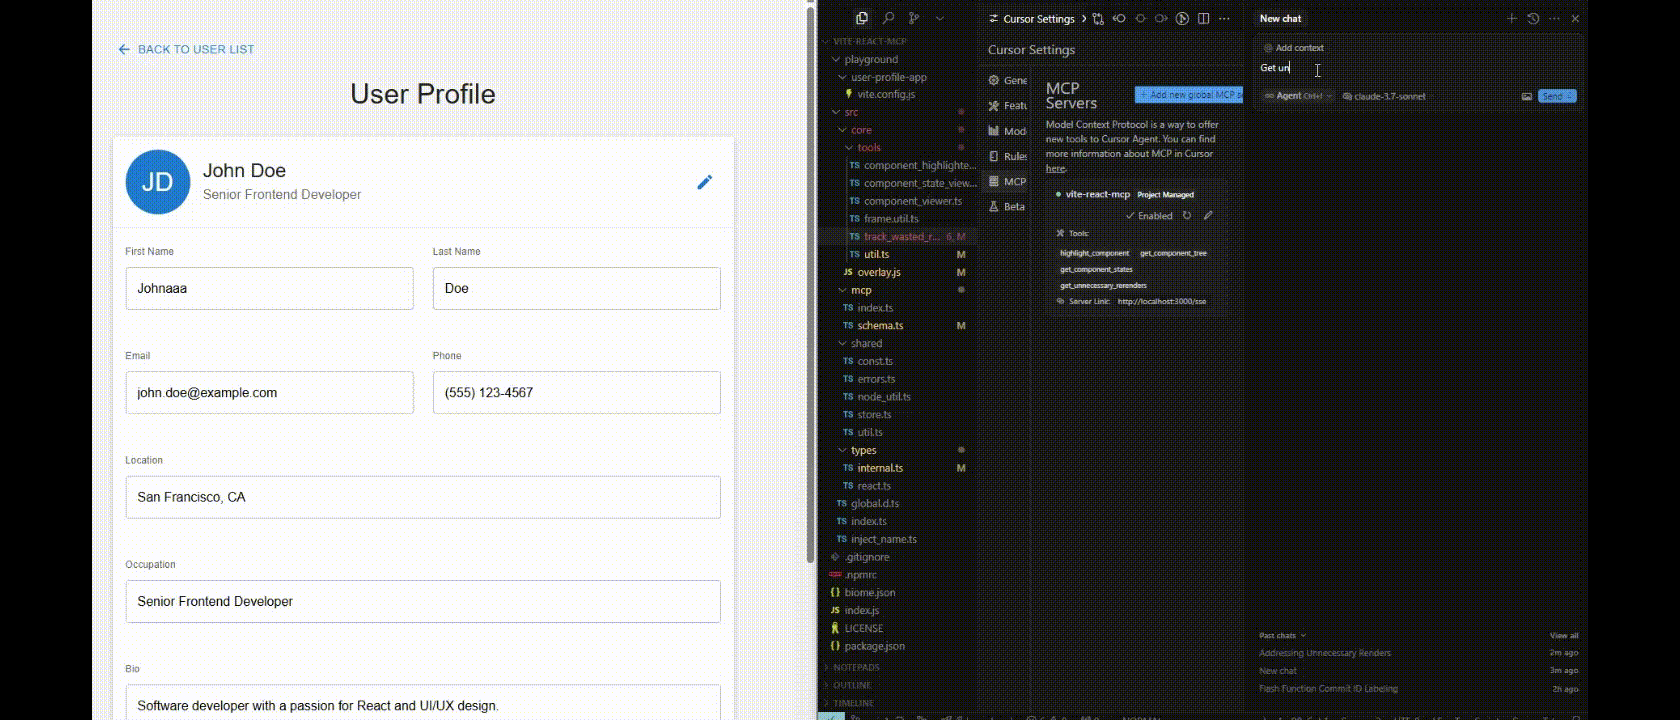
Task: Open chat panel more options ellipsis
Action: point(1554,18)
